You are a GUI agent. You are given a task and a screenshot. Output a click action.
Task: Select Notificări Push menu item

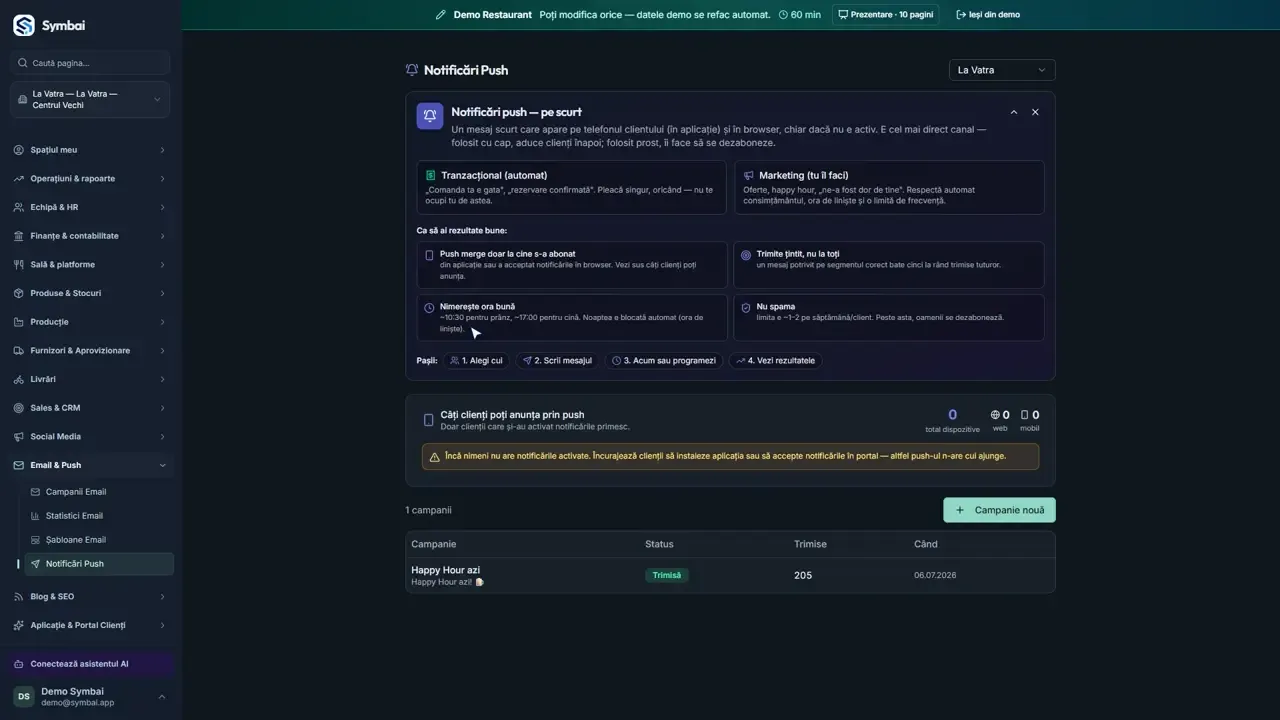(99, 564)
